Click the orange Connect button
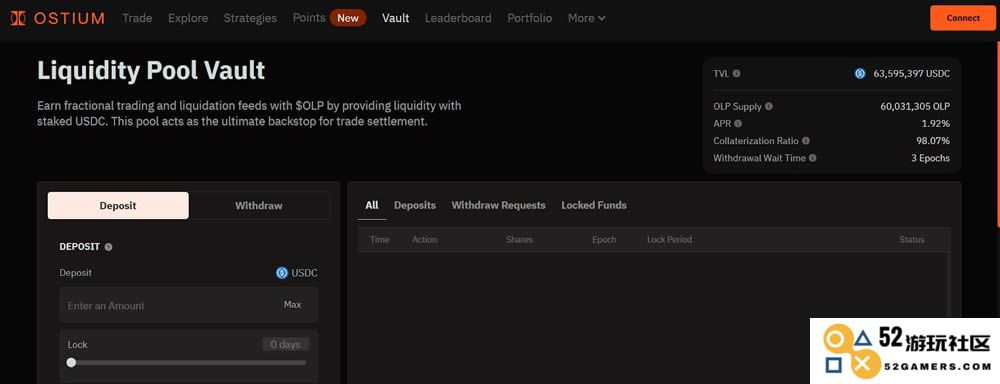Screen dimensions: 1000x384 click(963, 18)
